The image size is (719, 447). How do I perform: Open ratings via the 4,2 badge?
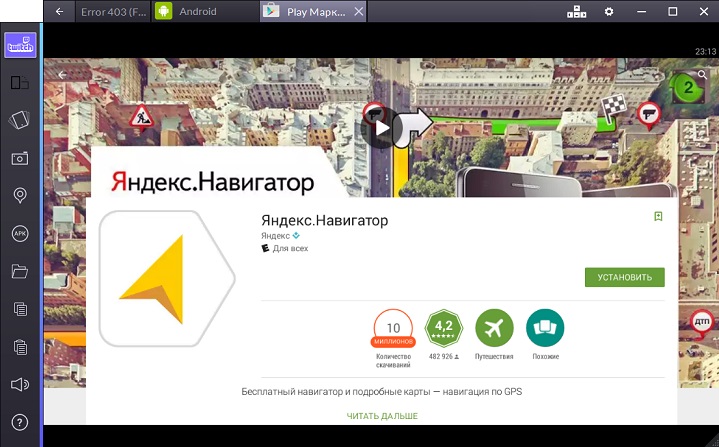(443, 328)
